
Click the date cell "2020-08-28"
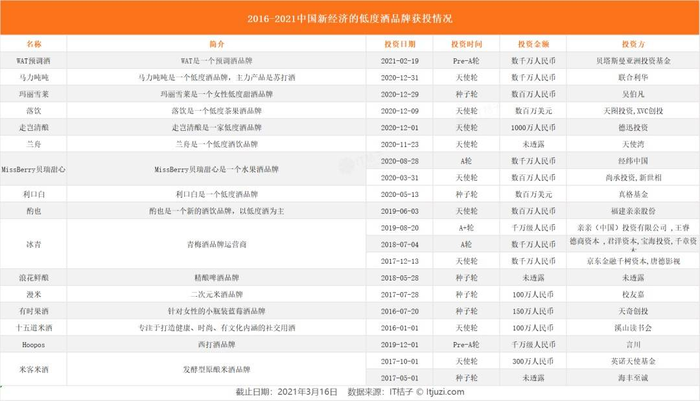point(400,161)
